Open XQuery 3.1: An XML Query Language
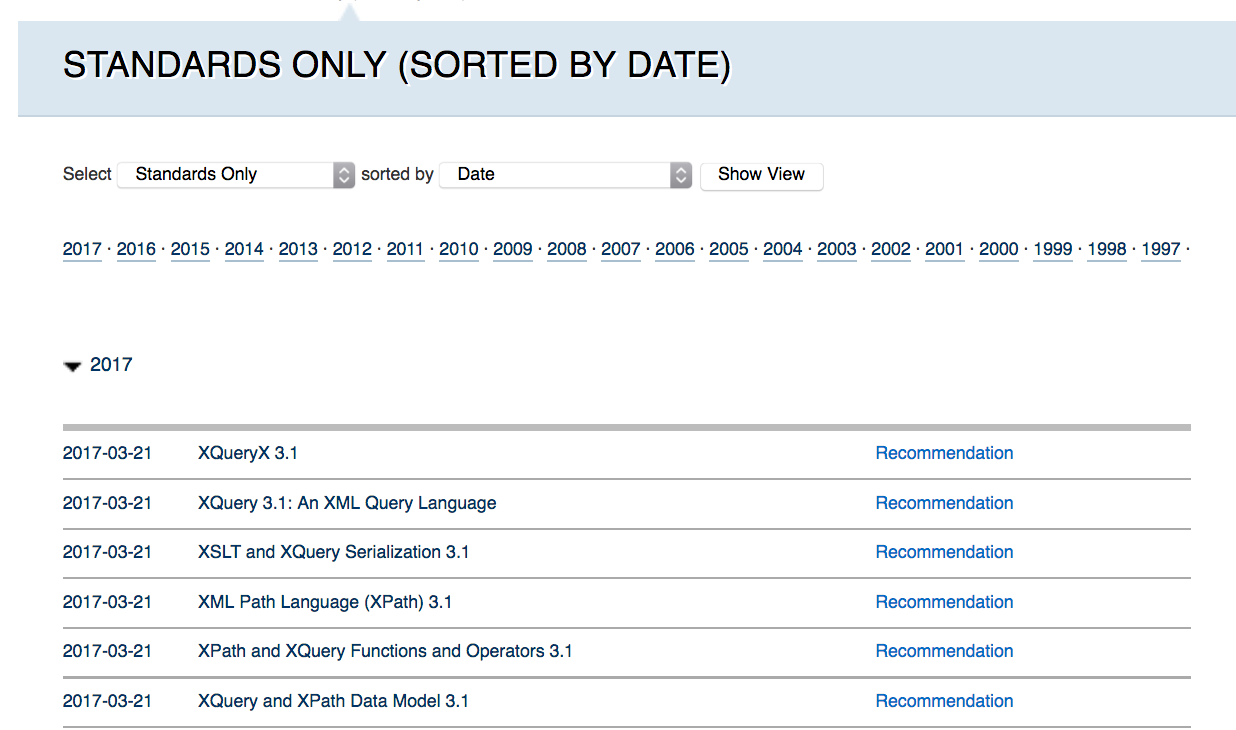 pyautogui.click(x=347, y=503)
